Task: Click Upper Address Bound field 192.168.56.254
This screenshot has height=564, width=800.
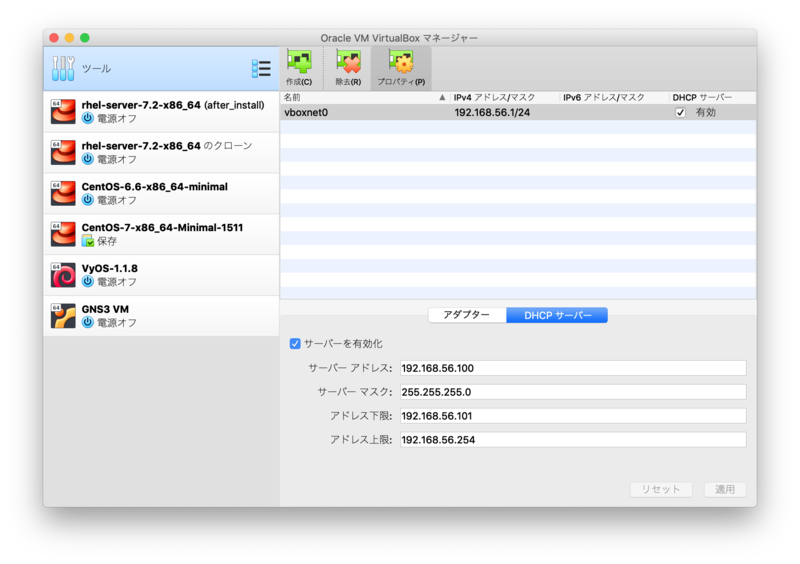Action: point(573,439)
